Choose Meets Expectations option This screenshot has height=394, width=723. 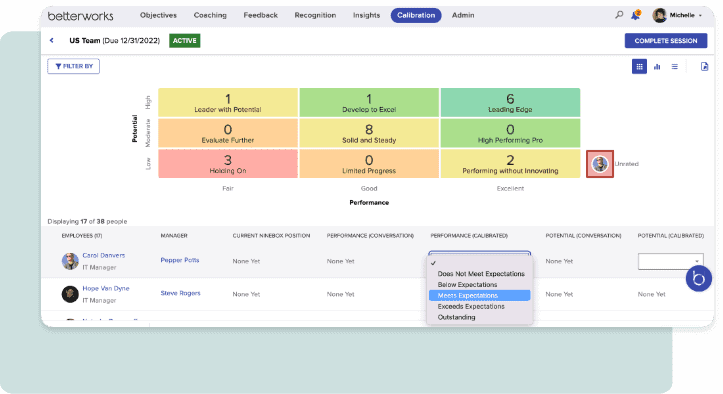480,295
